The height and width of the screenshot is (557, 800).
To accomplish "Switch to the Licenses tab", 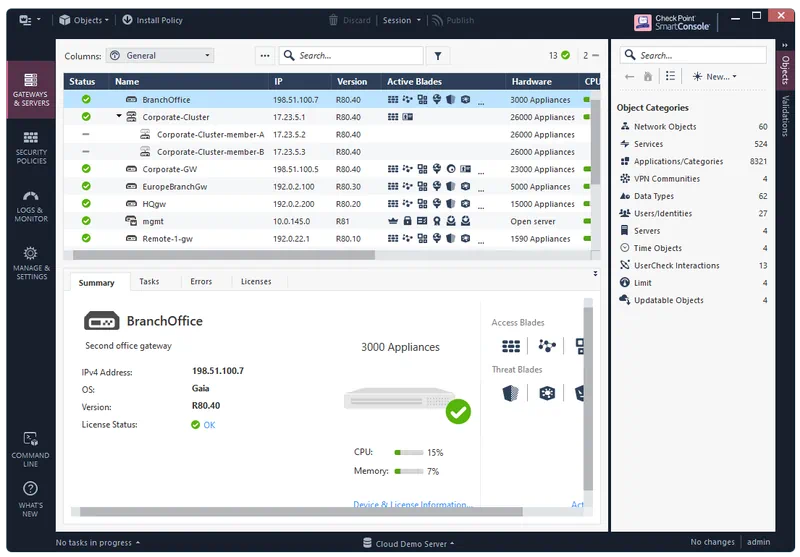I will pyautogui.click(x=256, y=282).
